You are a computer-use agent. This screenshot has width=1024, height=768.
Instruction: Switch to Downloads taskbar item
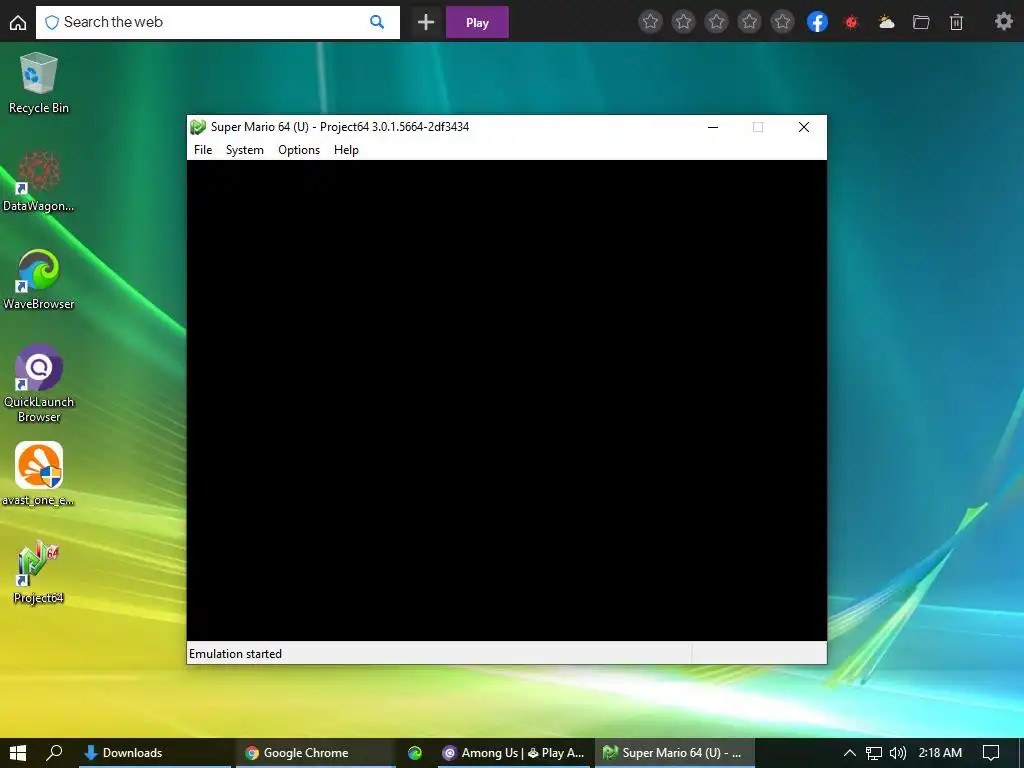(155, 753)
